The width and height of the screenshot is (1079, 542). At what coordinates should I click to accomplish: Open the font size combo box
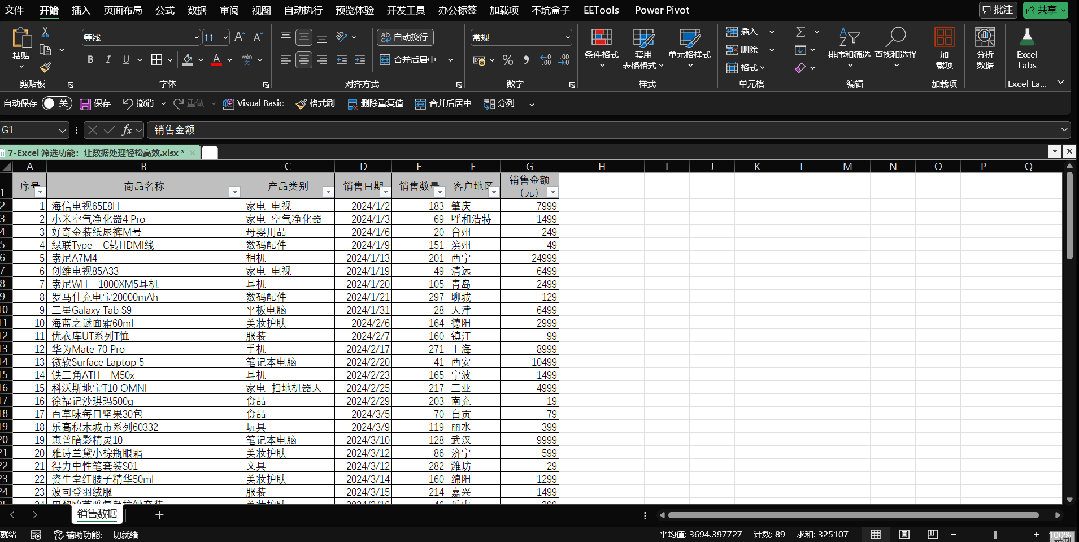(216, 37)
